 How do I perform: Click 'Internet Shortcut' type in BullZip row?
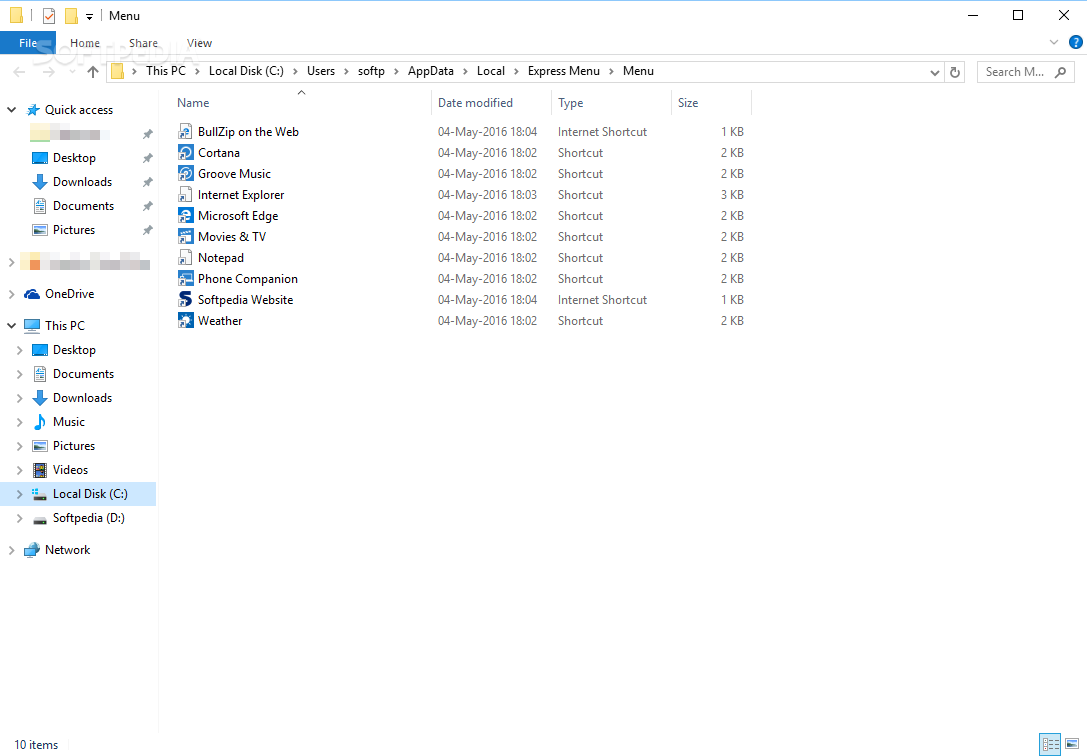tap(602, 132)
